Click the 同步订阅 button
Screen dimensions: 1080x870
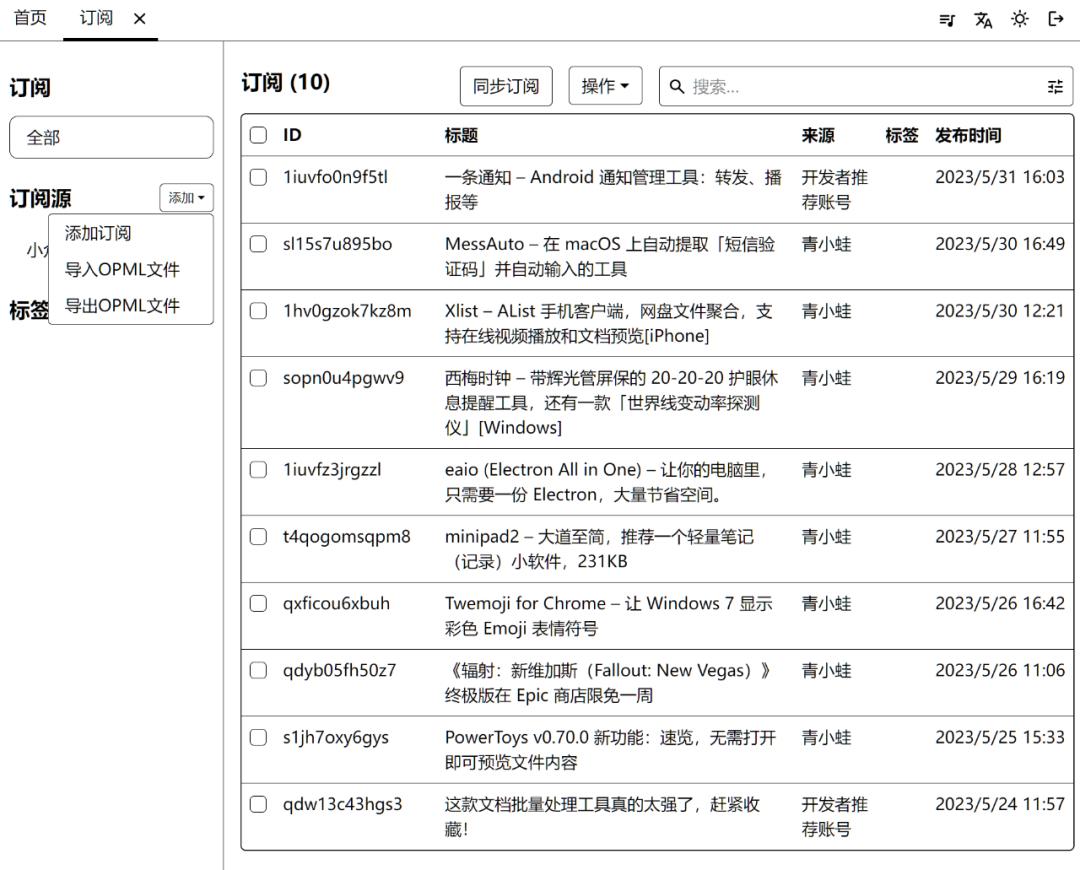tap(506, 85)
